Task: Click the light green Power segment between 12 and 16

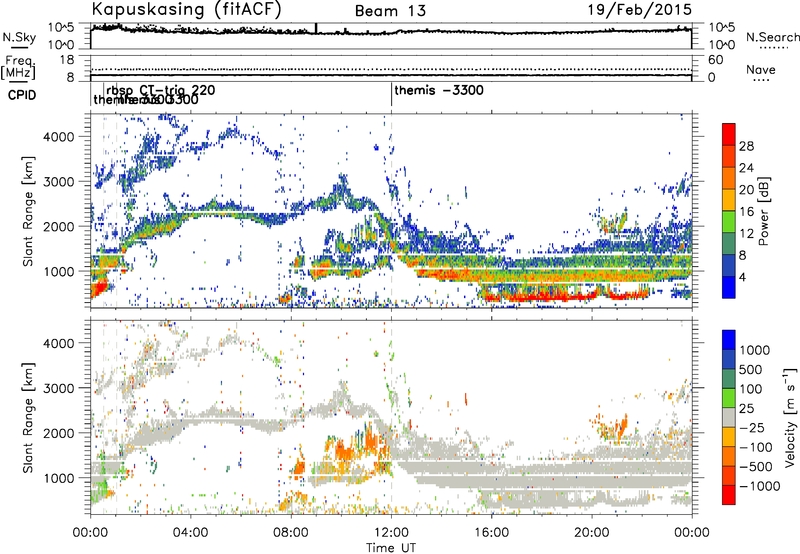Action: tap(729, 222)
